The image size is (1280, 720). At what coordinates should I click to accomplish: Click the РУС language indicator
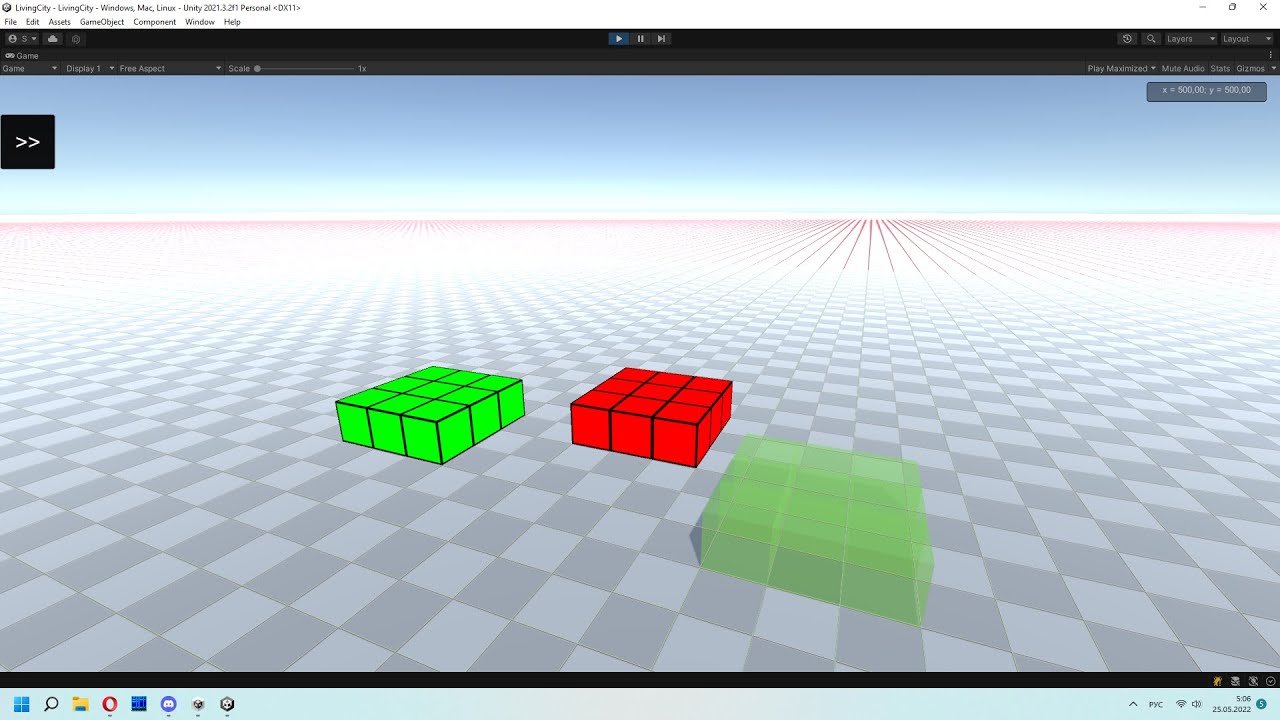click(x=1156, y=704)
